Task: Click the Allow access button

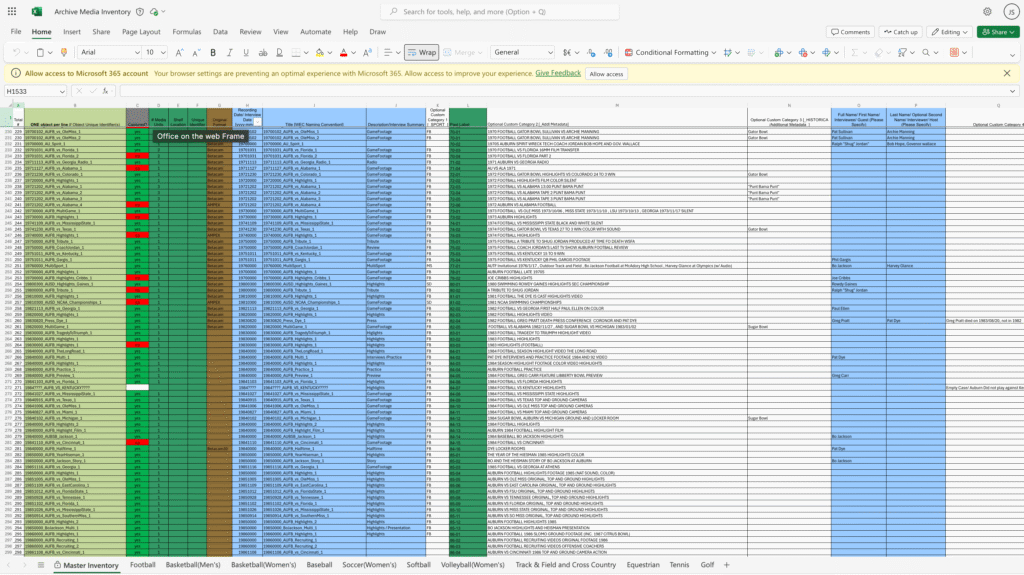Action: click(x=606, y=73)
